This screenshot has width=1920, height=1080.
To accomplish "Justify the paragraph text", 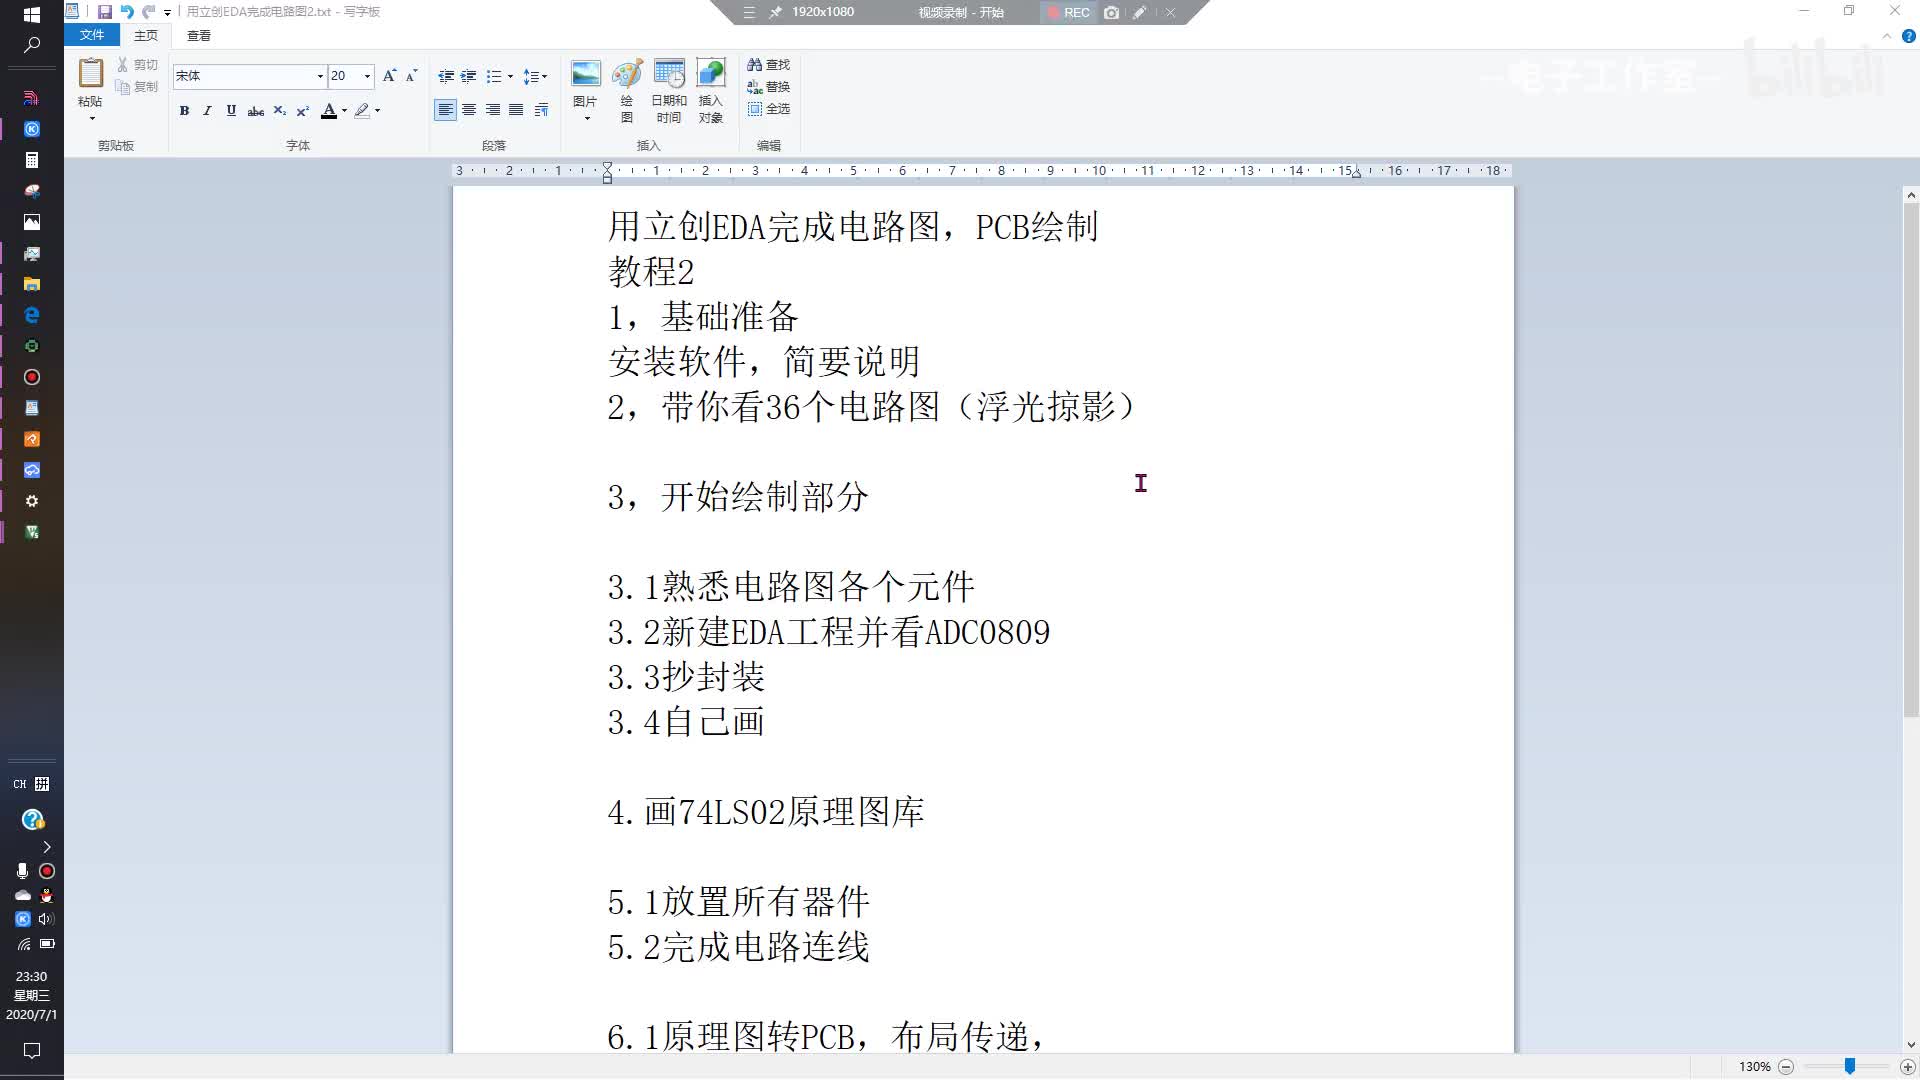I will click(516, 110).
